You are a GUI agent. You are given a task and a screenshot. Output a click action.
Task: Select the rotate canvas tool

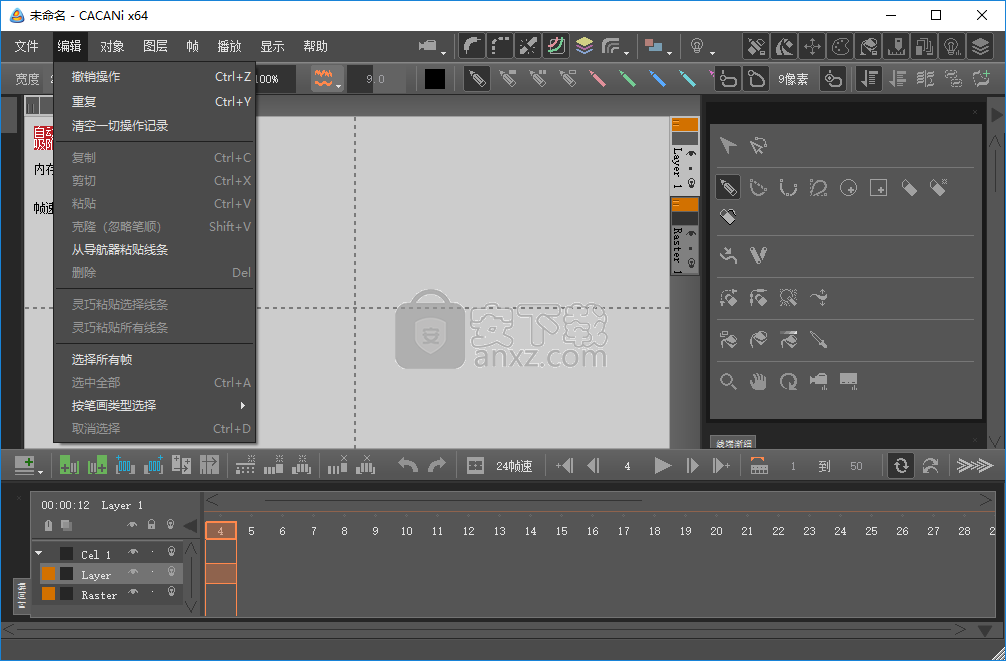(x=789, y=382)
